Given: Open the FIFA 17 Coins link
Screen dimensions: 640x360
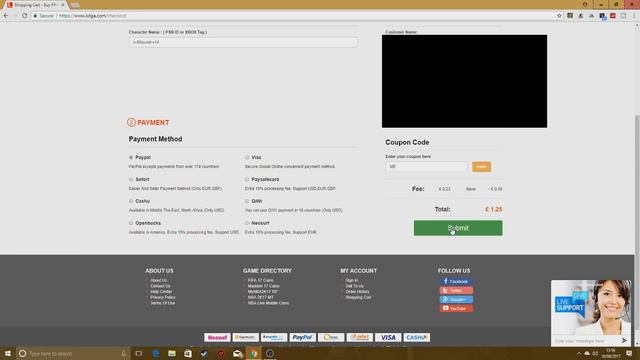Looking at the screenshot, I should point(260,280).
